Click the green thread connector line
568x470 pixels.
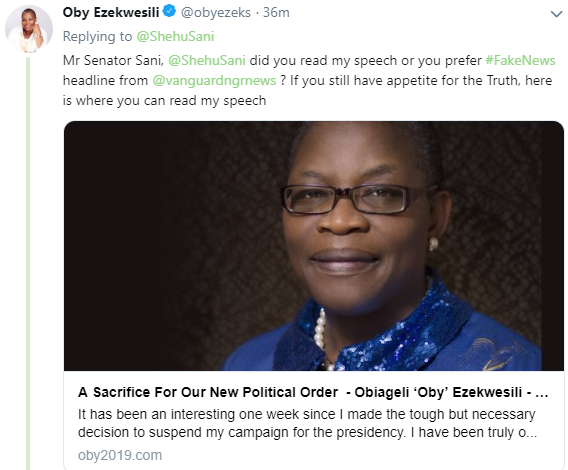[x=28, y=263]
